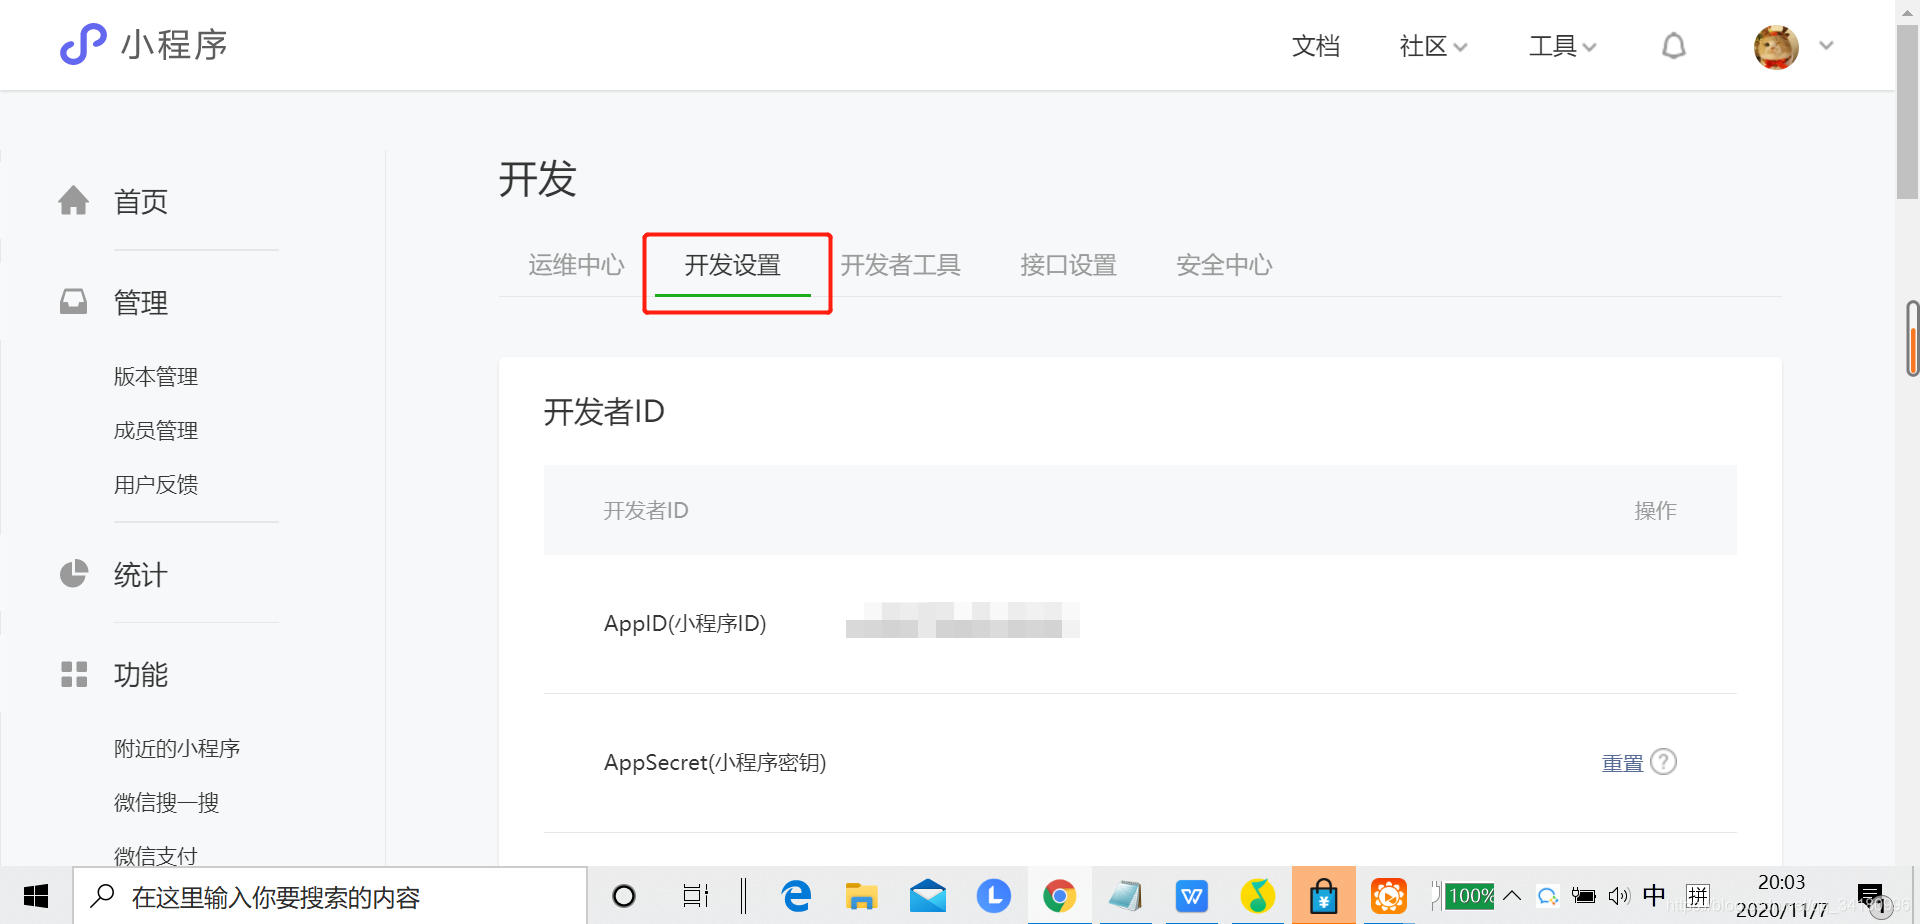The image size is (1920, 924).
Task: Click the Windows search input field
Action: click(330, 895)
